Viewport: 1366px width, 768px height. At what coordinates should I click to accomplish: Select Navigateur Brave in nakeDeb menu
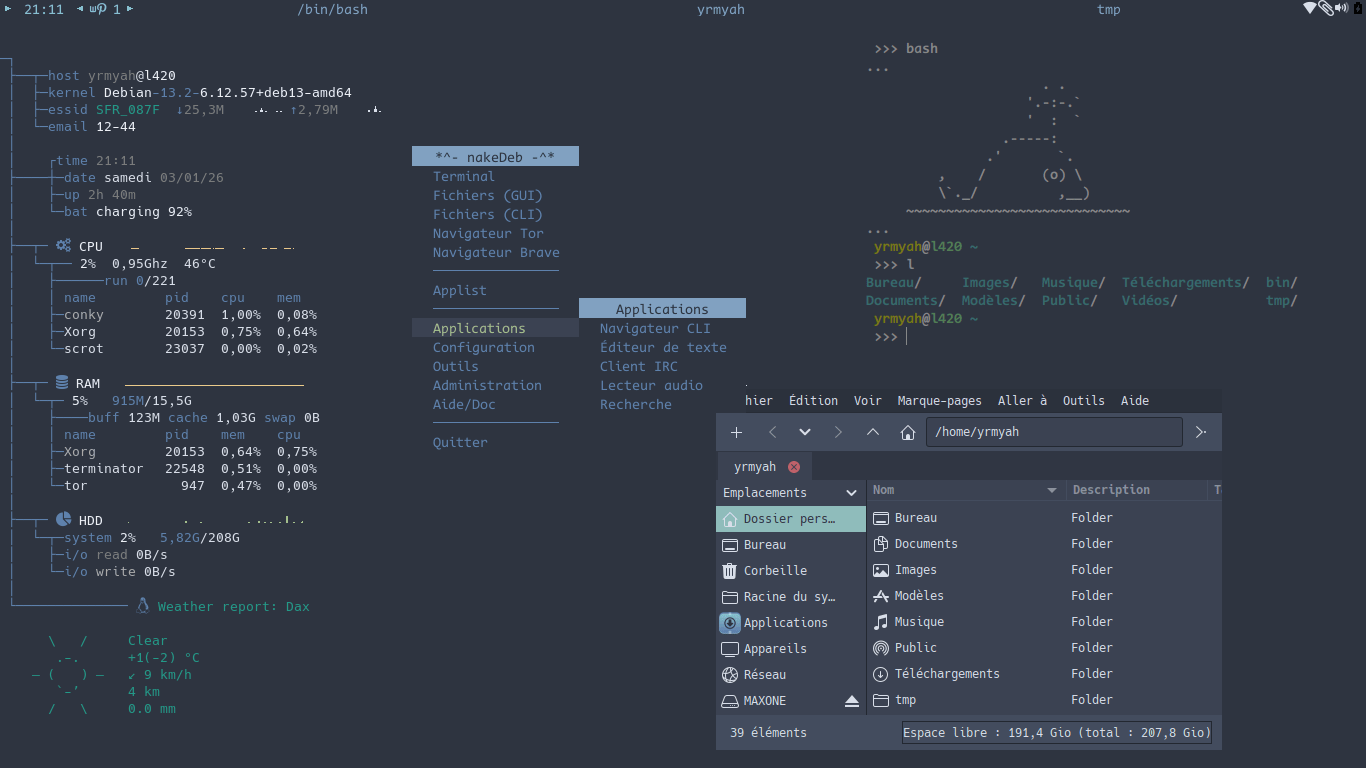pyautogui.click(x=496, y=253)
